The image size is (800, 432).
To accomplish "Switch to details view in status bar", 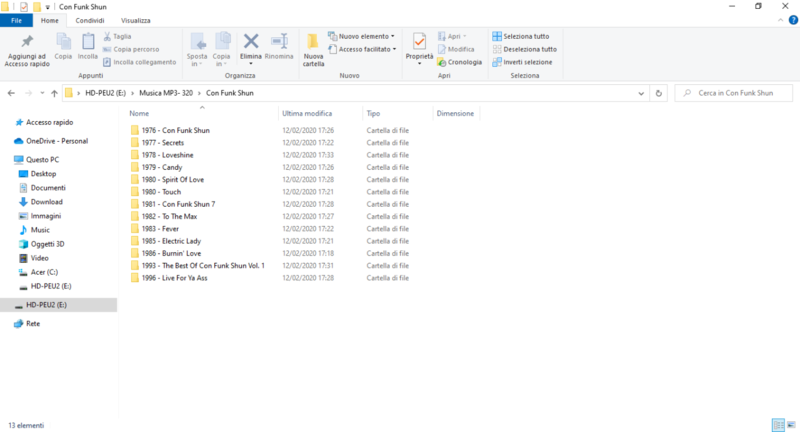I will [x=778, y=424].
